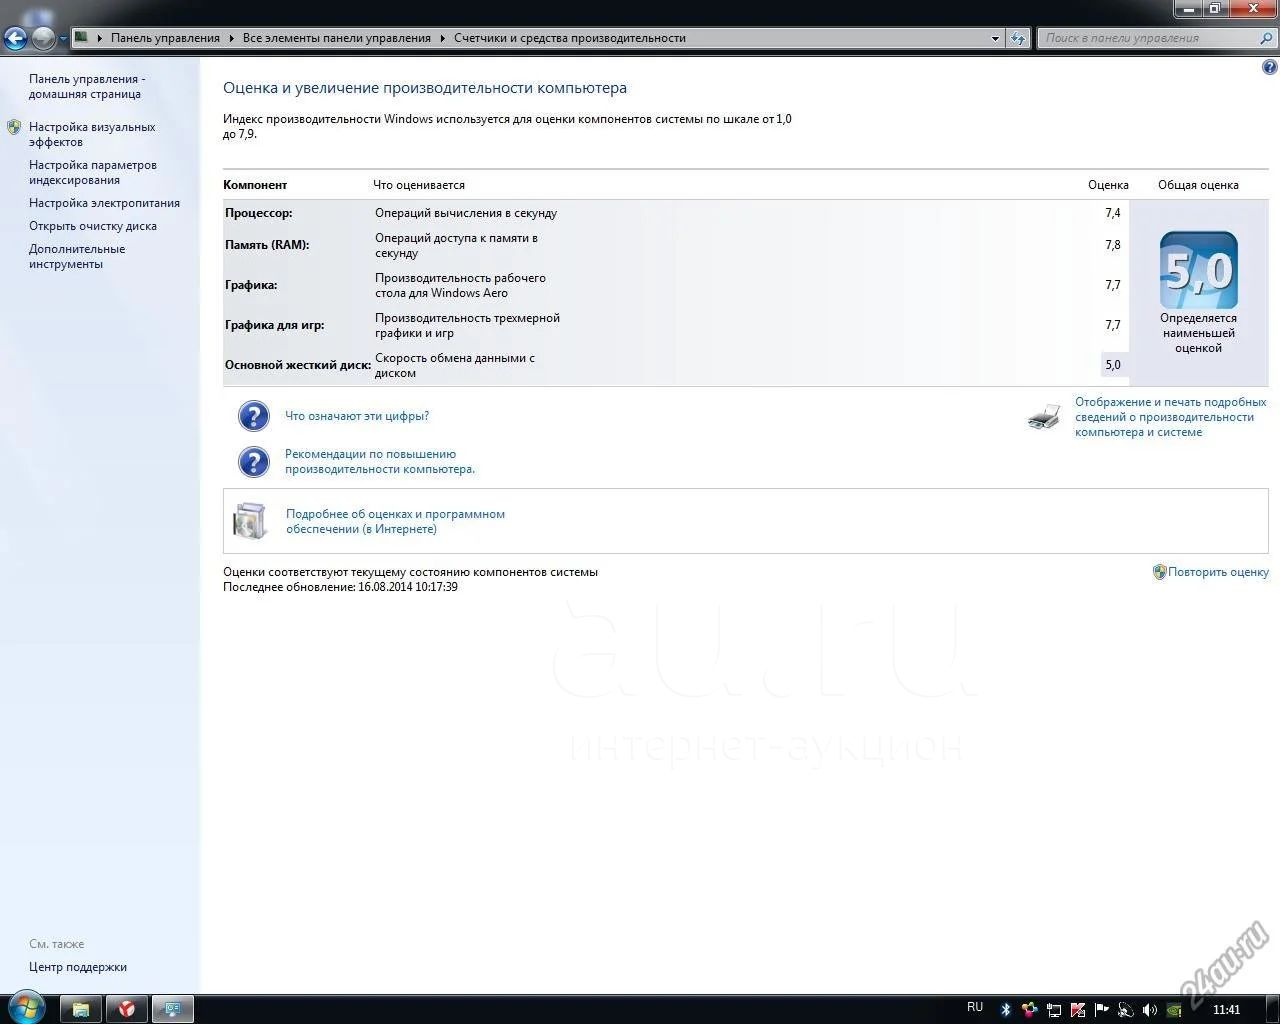The height and width of the screenshot is (1024, 1280).
Task: Open 'Настройка визуальных эффектов'
Action: 92,134
